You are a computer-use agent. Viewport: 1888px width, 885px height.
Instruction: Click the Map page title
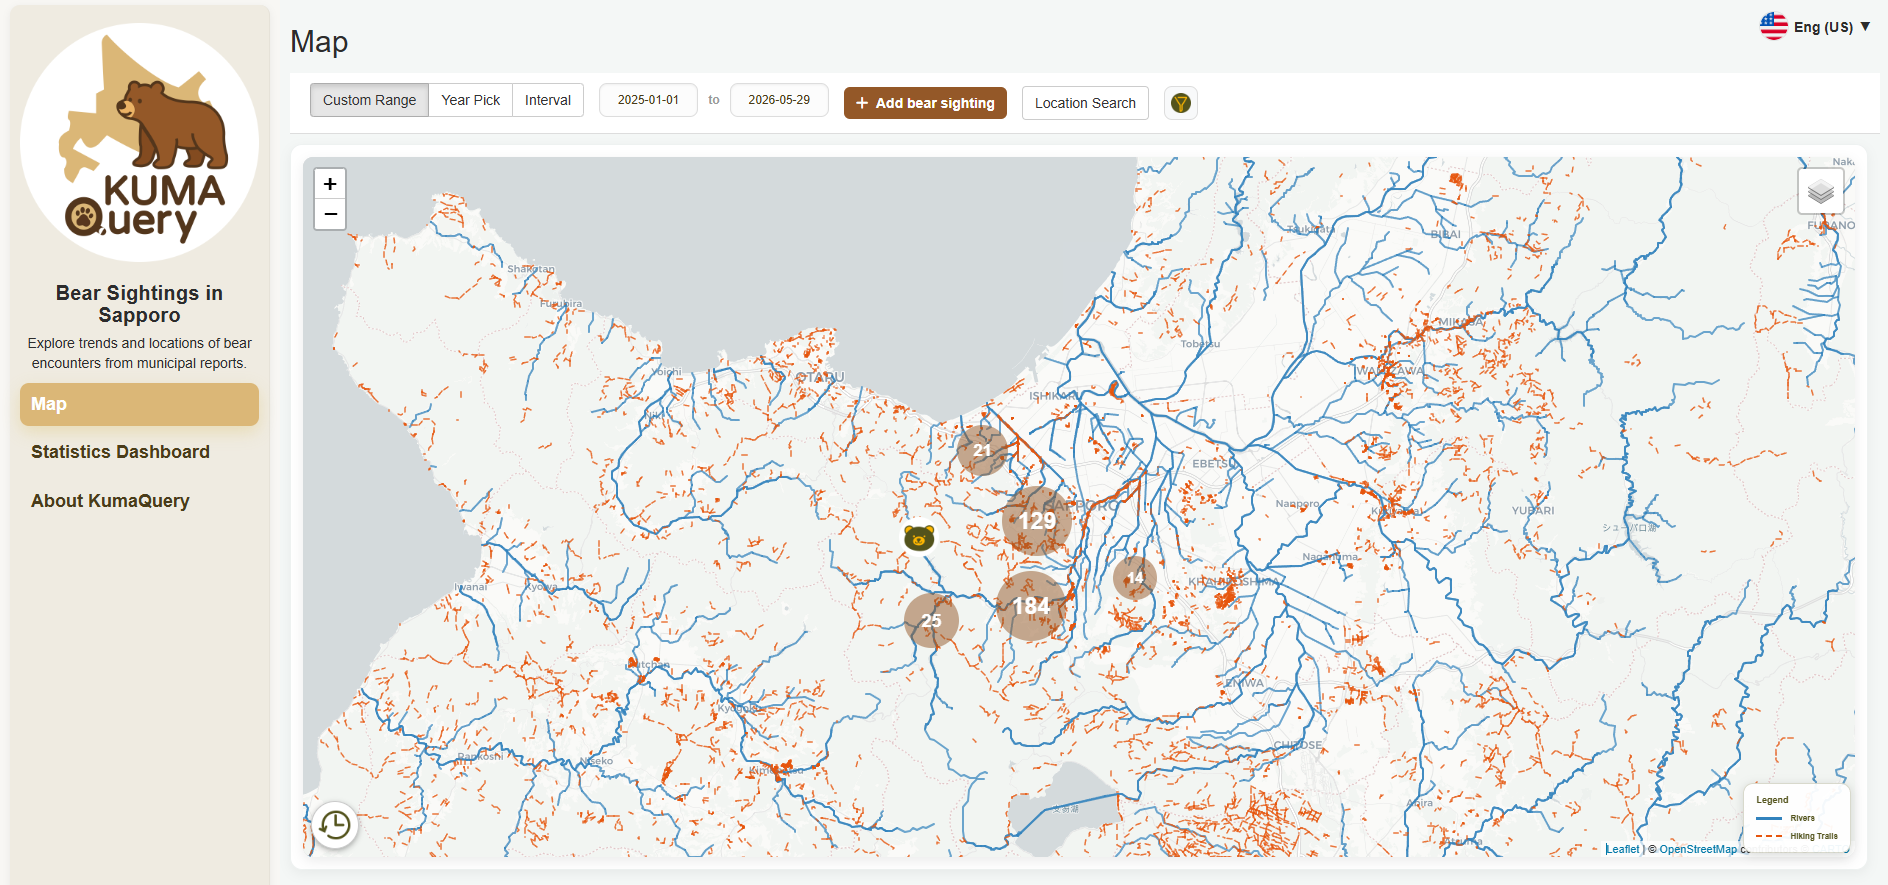[319, 42]
